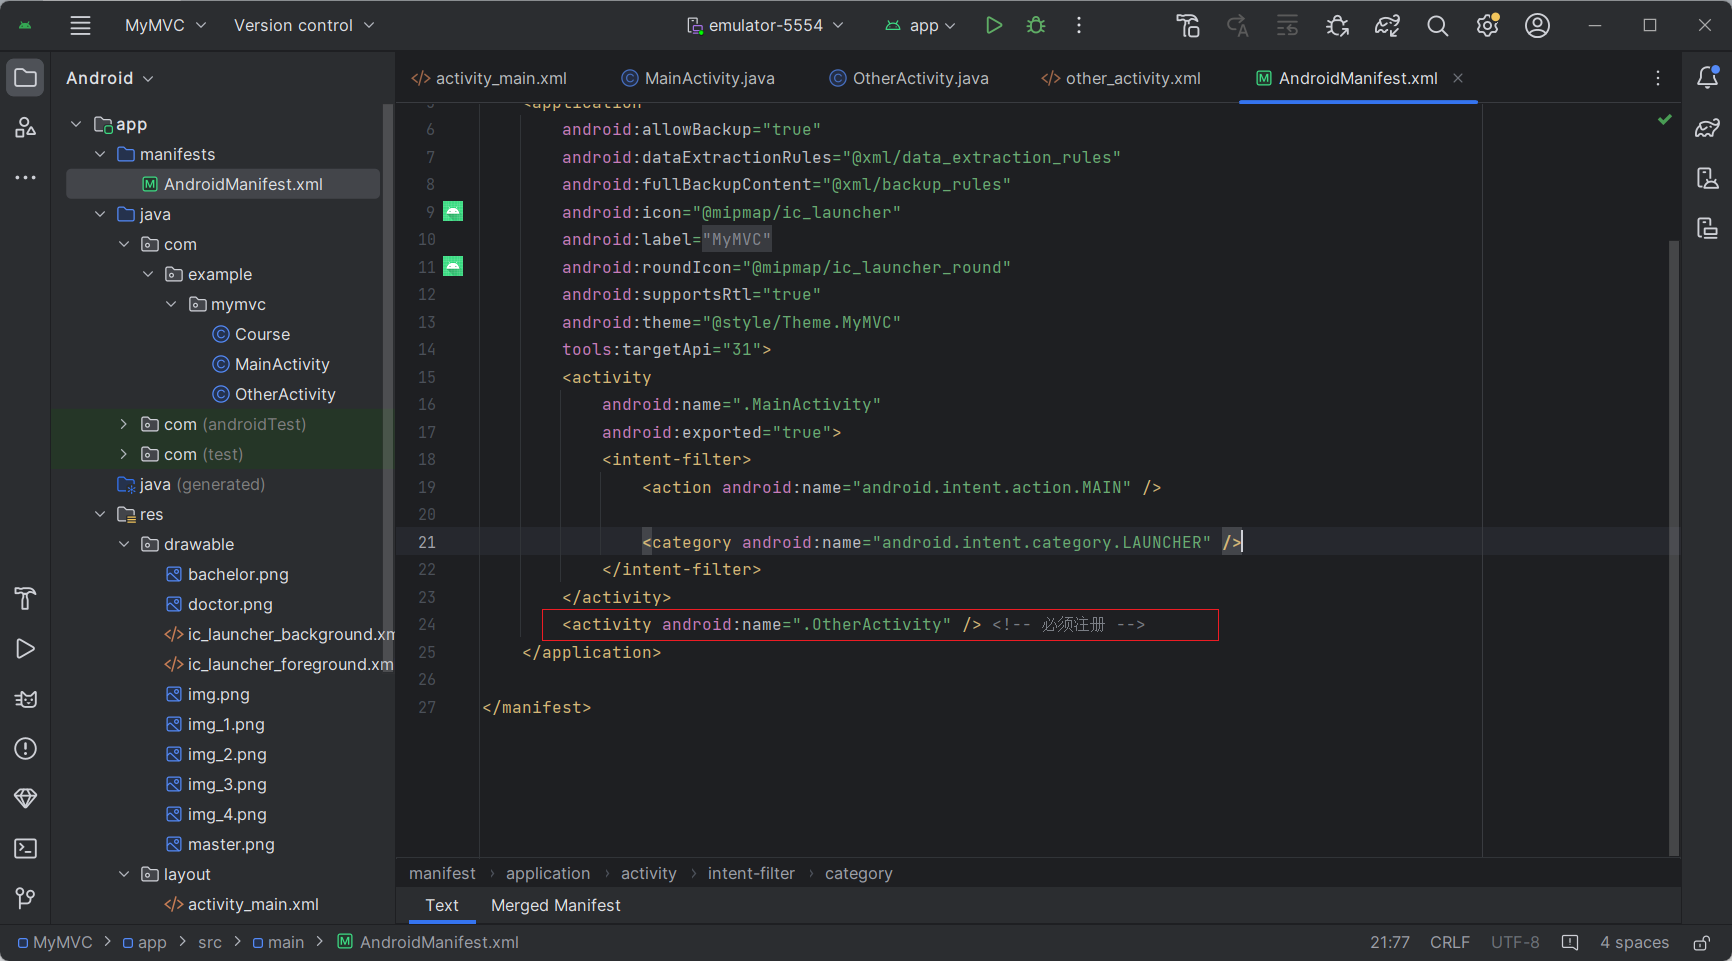Switch to OtherActivity.java tab
The height and width of the screenshot is (961, 1732).
909,78
